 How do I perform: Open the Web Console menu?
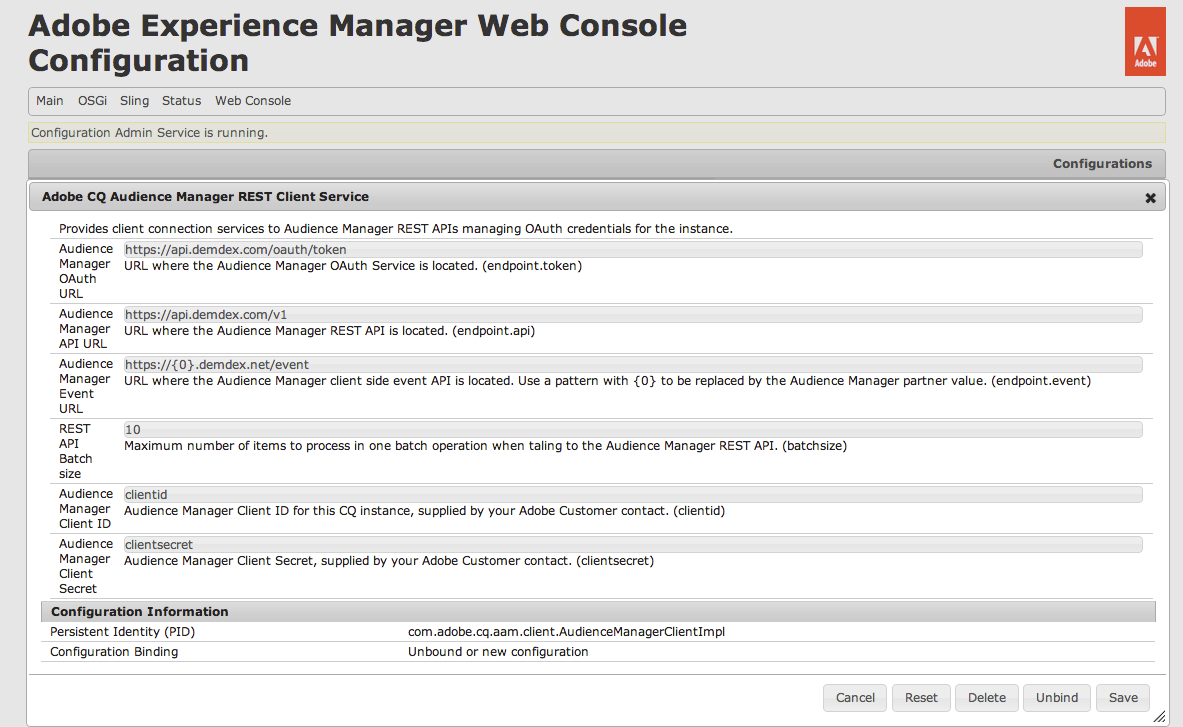pos(252,100)
